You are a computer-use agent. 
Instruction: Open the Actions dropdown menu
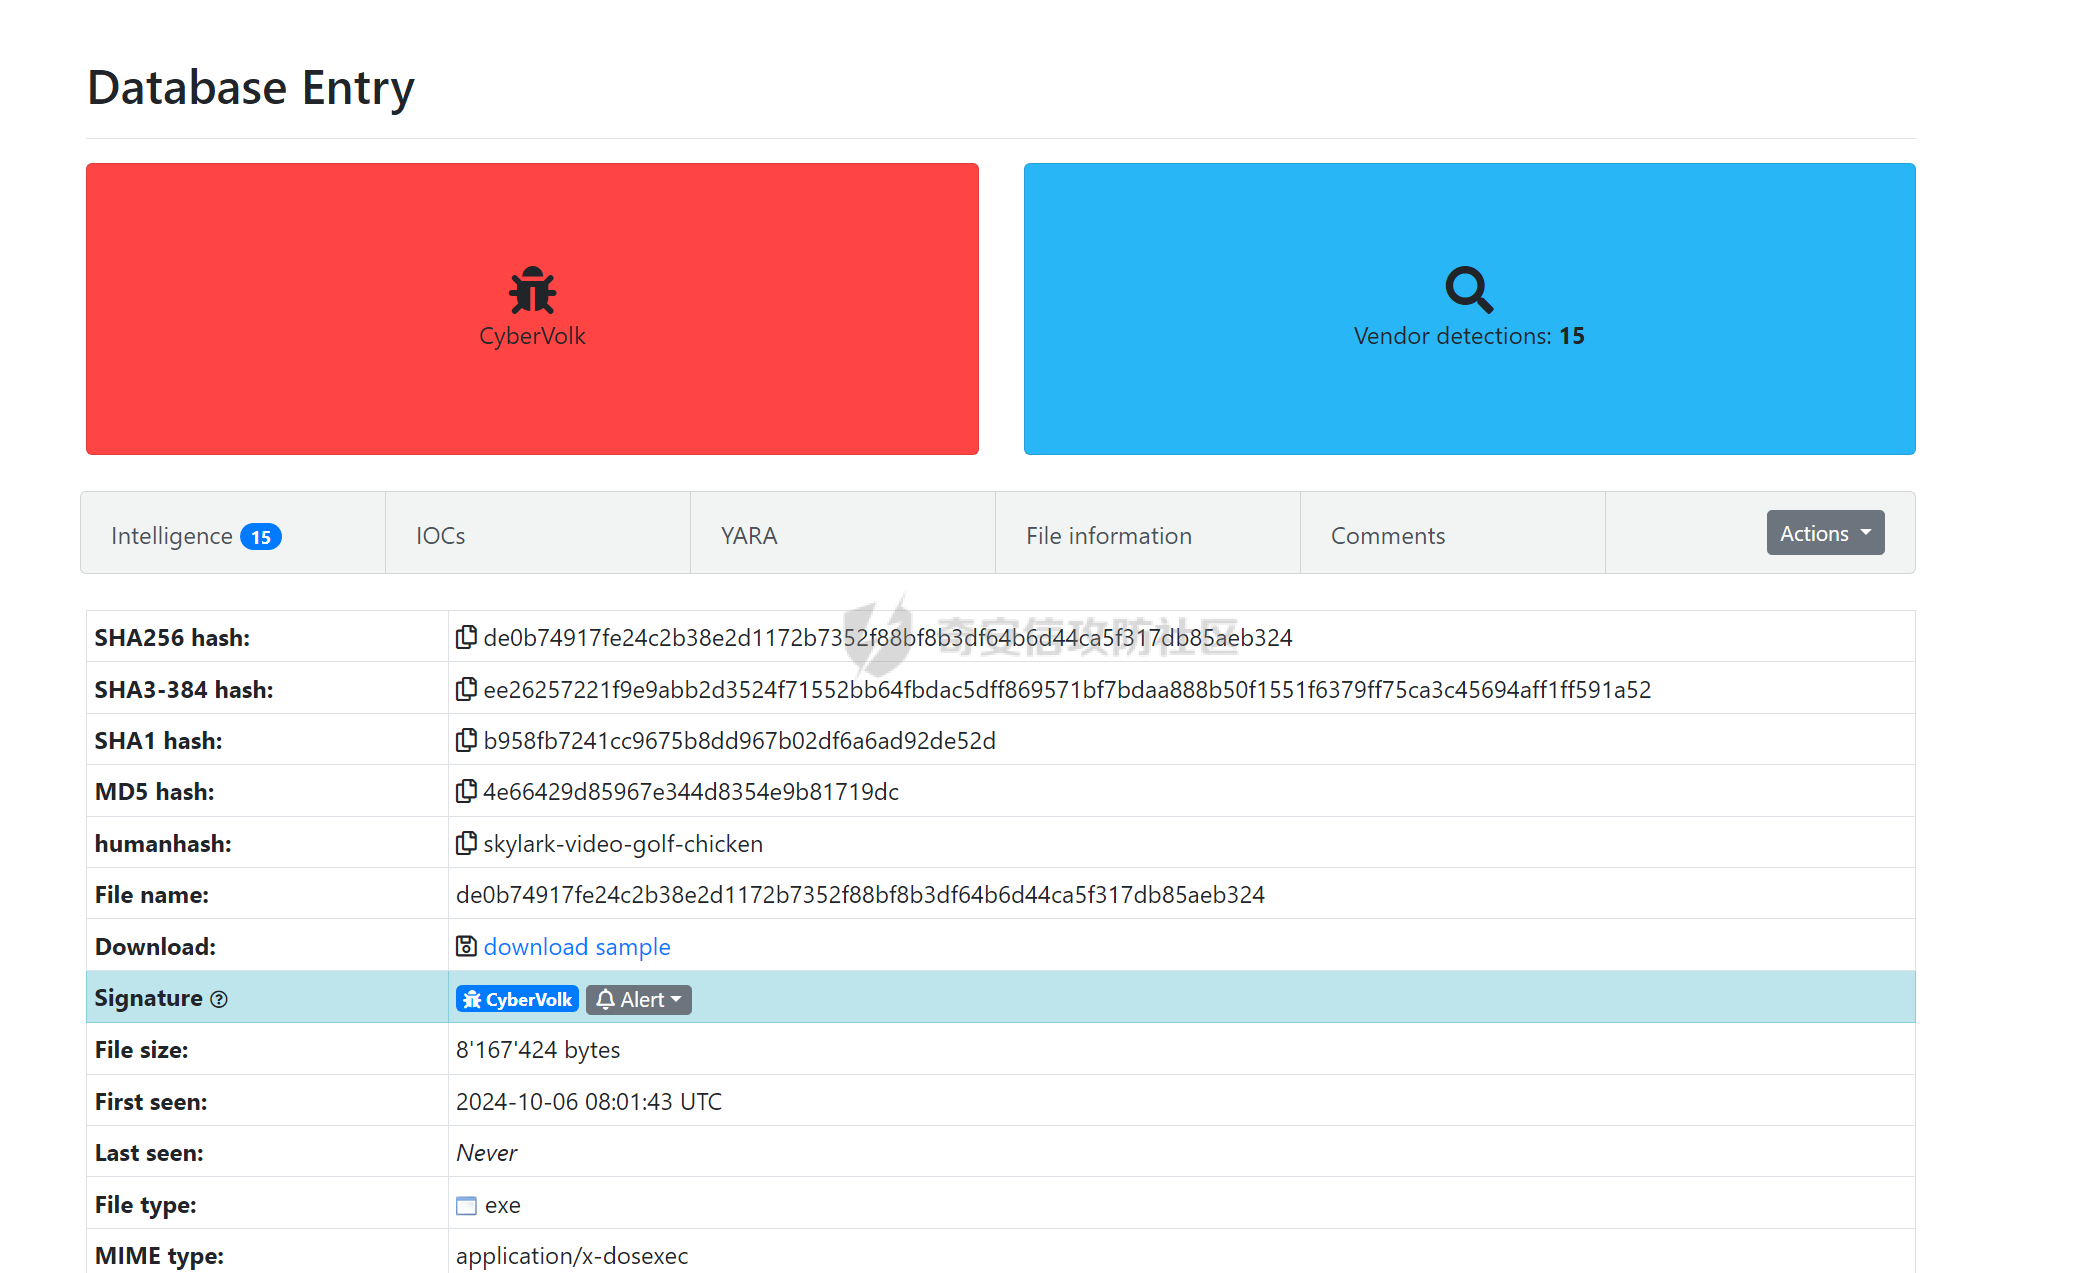coord(1825,533)
